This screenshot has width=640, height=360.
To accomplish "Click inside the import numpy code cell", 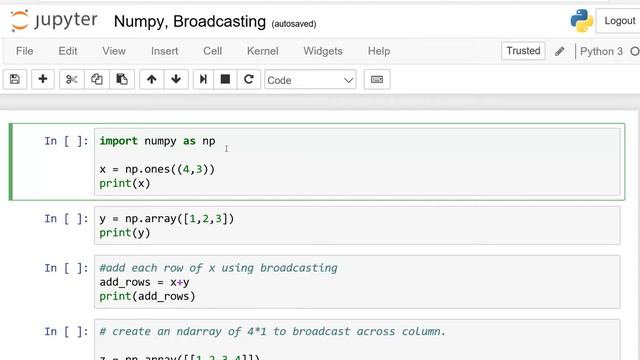I will 357,162.
